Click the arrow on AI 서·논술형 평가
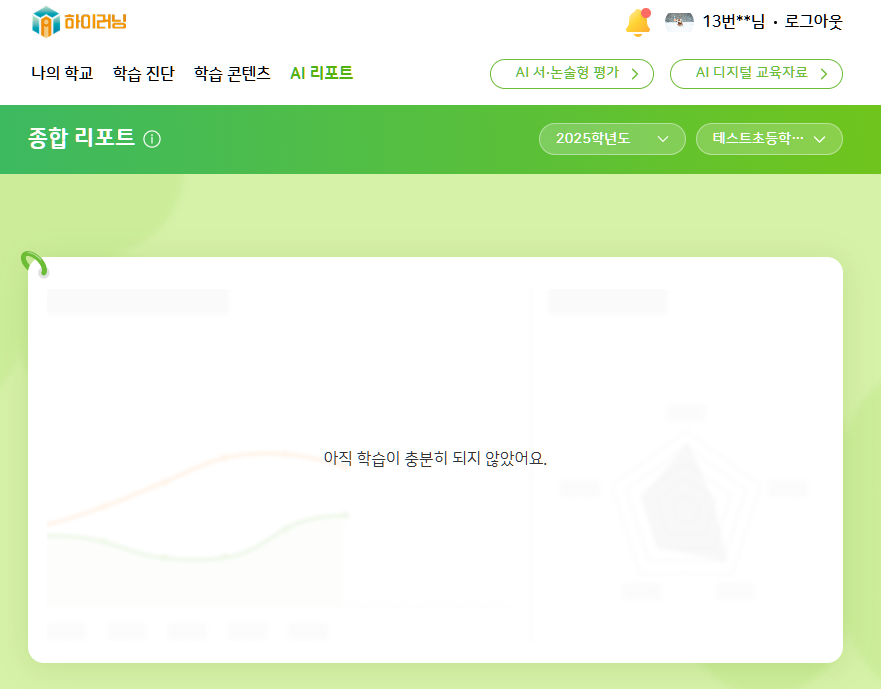The height and width of the screenshot is (689, 881). pos(634,74)
